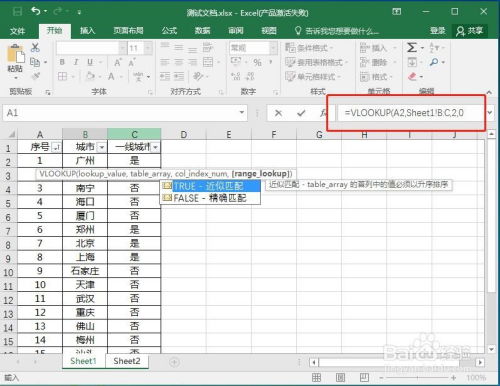The width and height of the screenshot is (500, 386).
Task: Click the Percent style icon
Action: [257, 62]
